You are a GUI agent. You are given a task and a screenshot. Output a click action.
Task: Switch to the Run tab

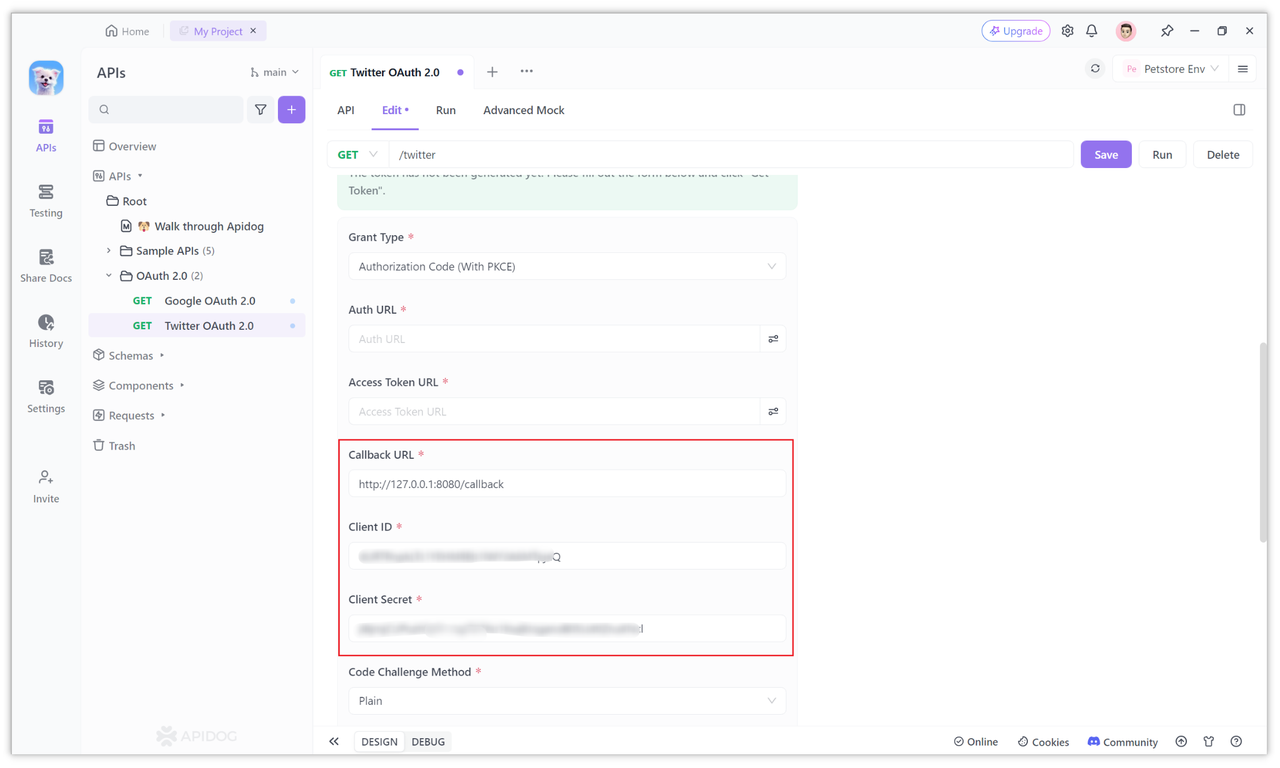tap(446, 110)
